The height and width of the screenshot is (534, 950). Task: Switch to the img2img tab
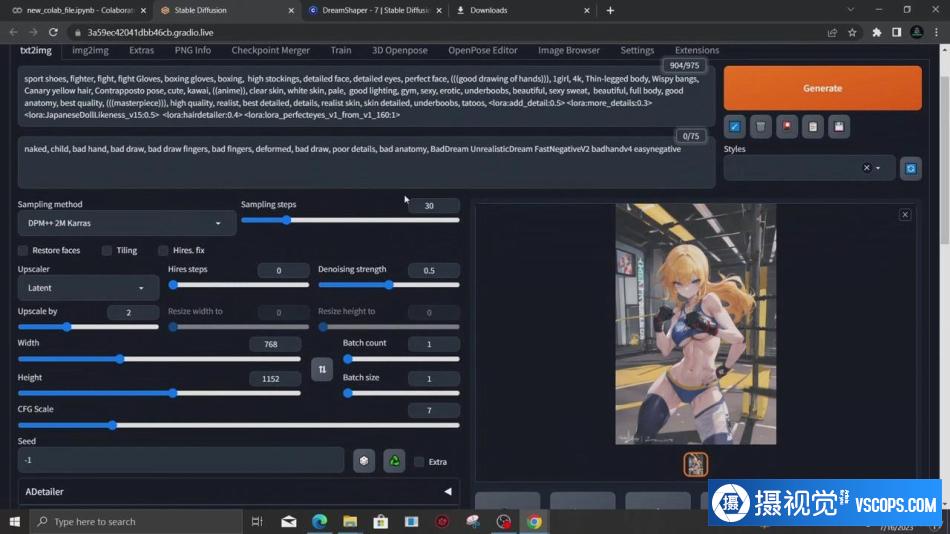pyautogui.click(x=90, y=50)
